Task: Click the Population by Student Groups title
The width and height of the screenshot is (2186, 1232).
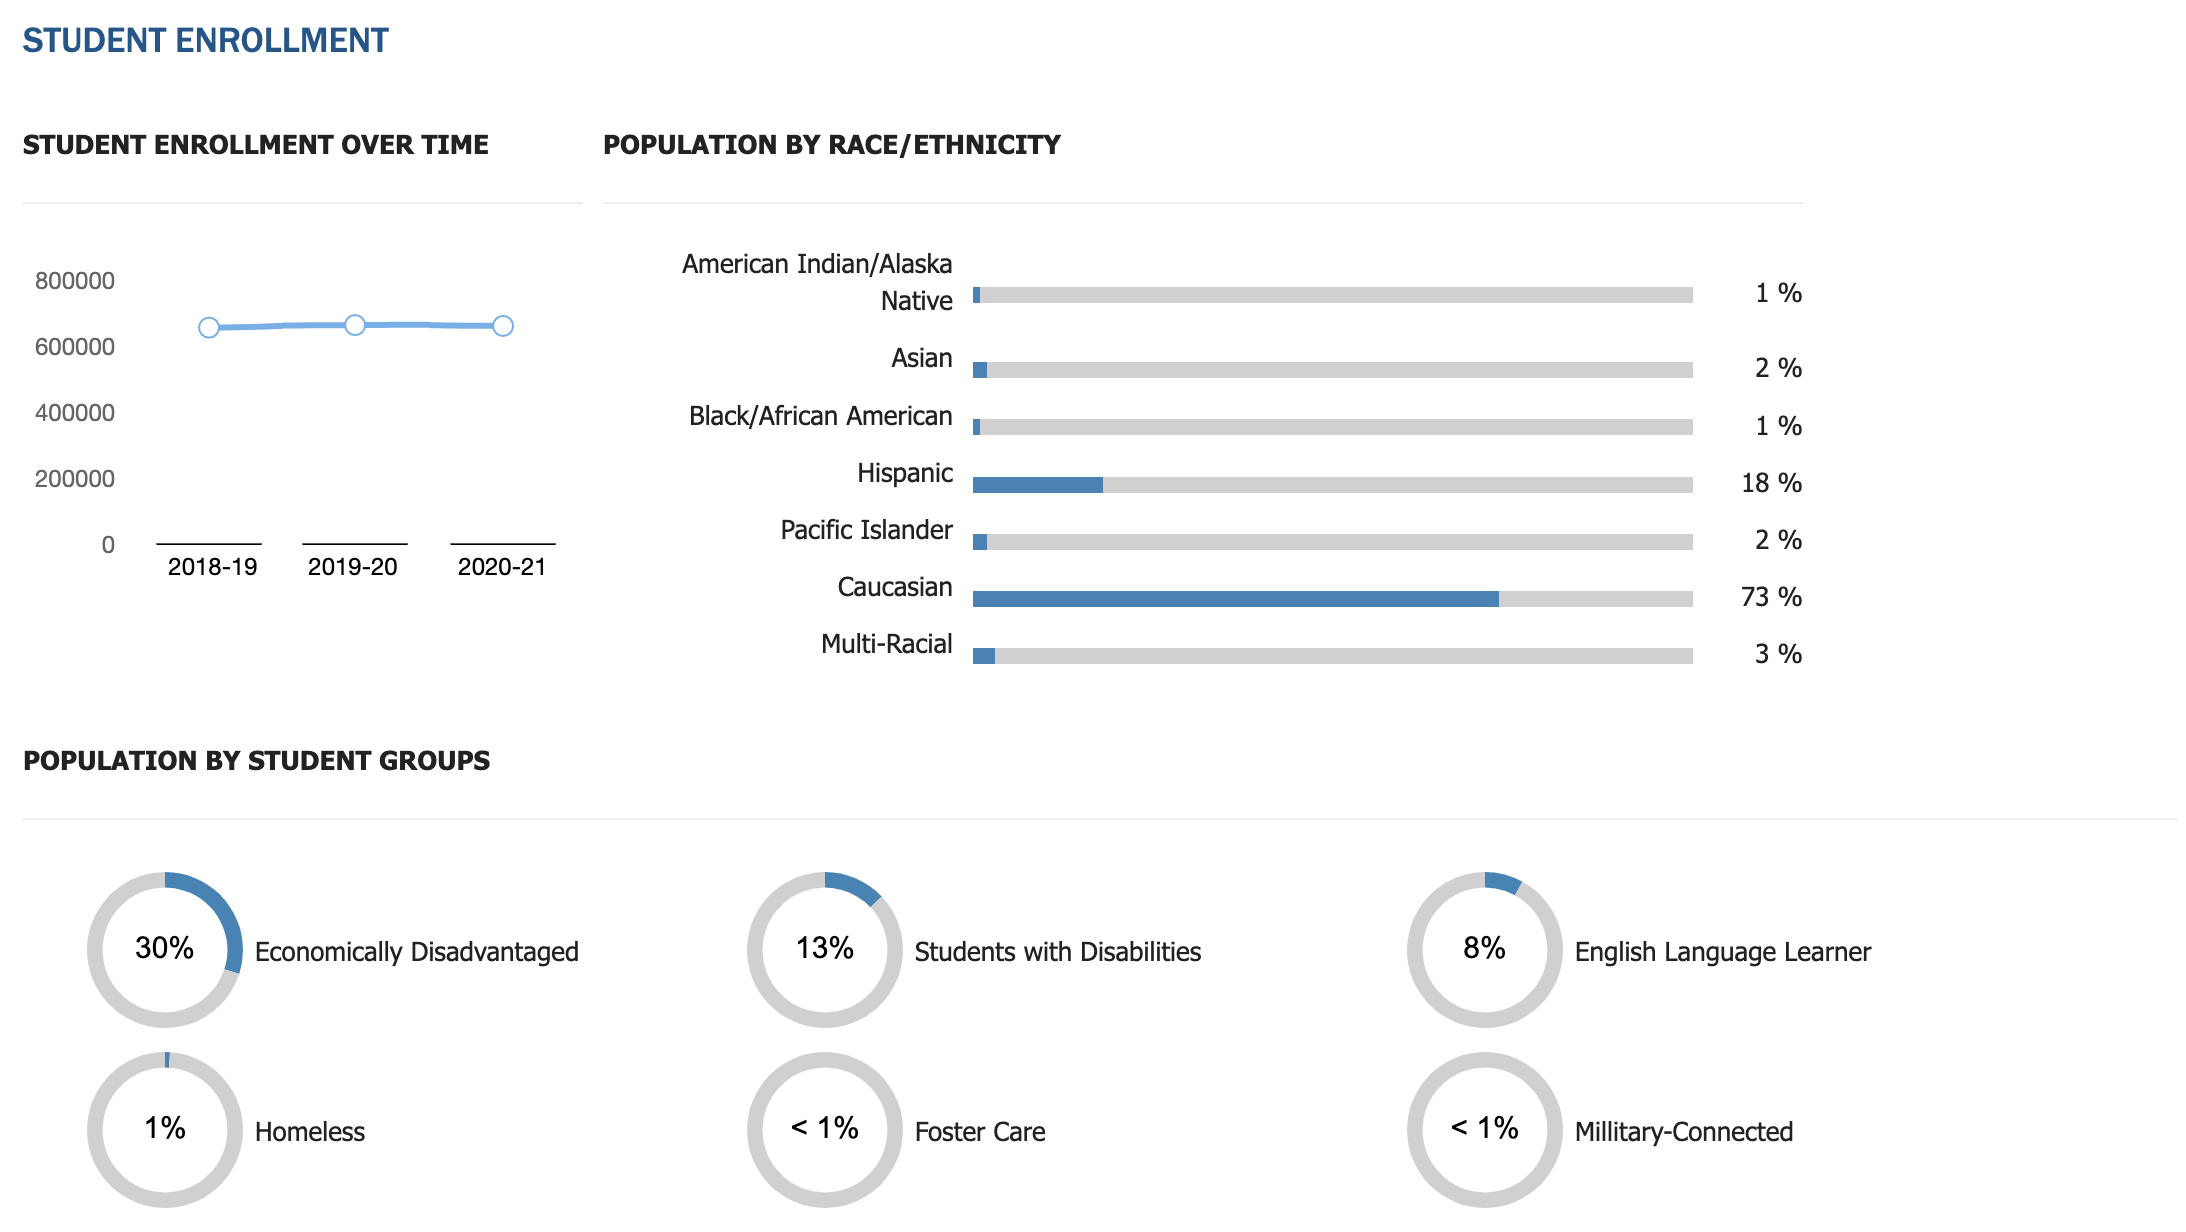Action: point(256,761)
